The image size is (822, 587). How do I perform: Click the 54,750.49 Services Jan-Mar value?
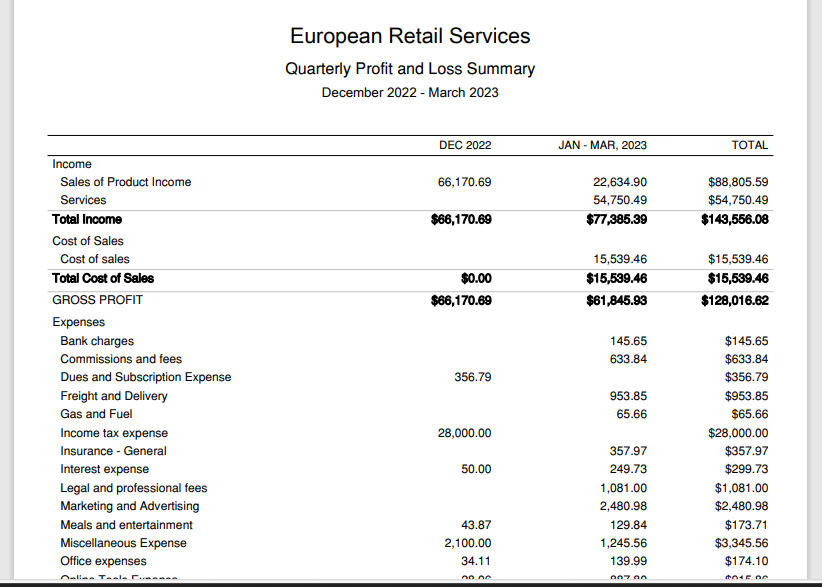tap(620, 200)
